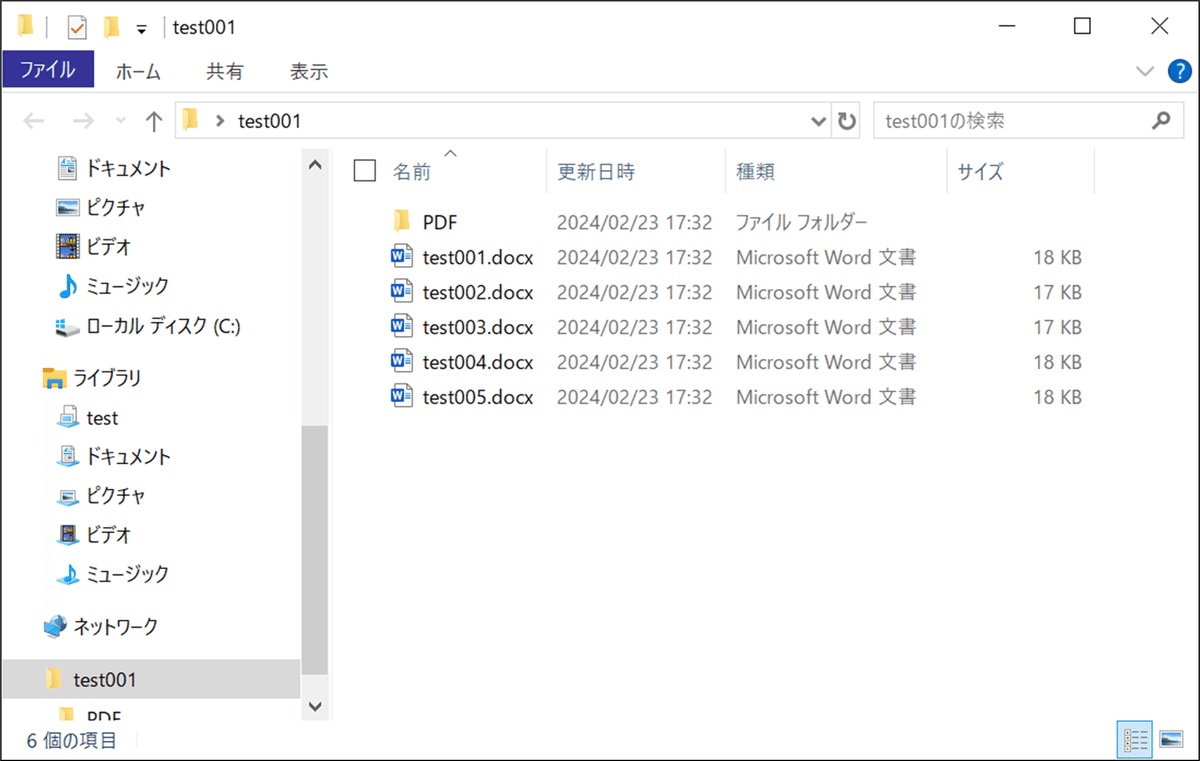Switch to the 共有 ribbon tab
Viewport: 1200px width, 761px height.
coord(224,71)
